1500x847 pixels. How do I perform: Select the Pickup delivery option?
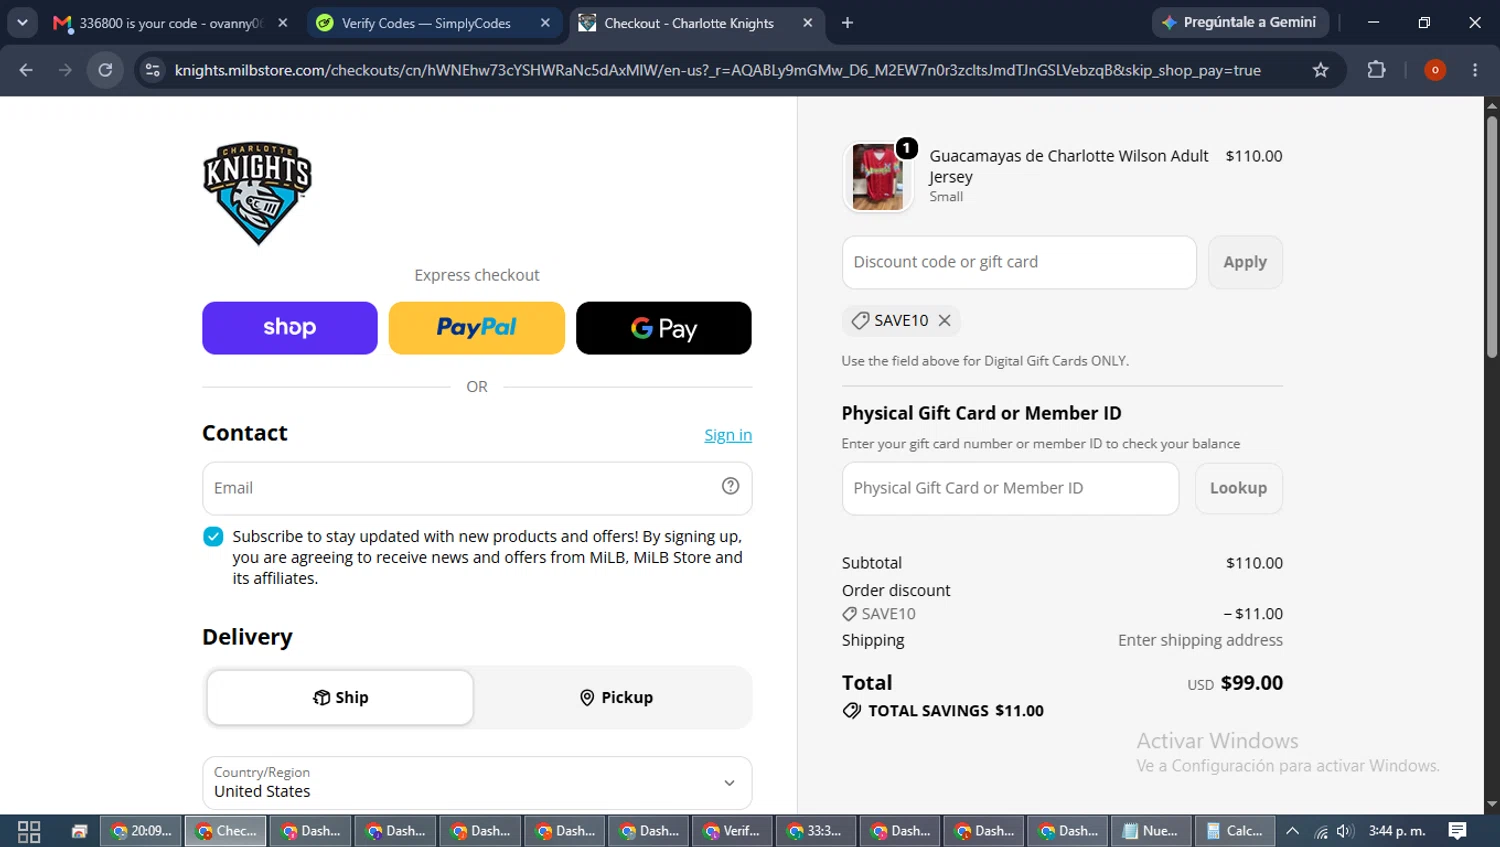[616, 697]
